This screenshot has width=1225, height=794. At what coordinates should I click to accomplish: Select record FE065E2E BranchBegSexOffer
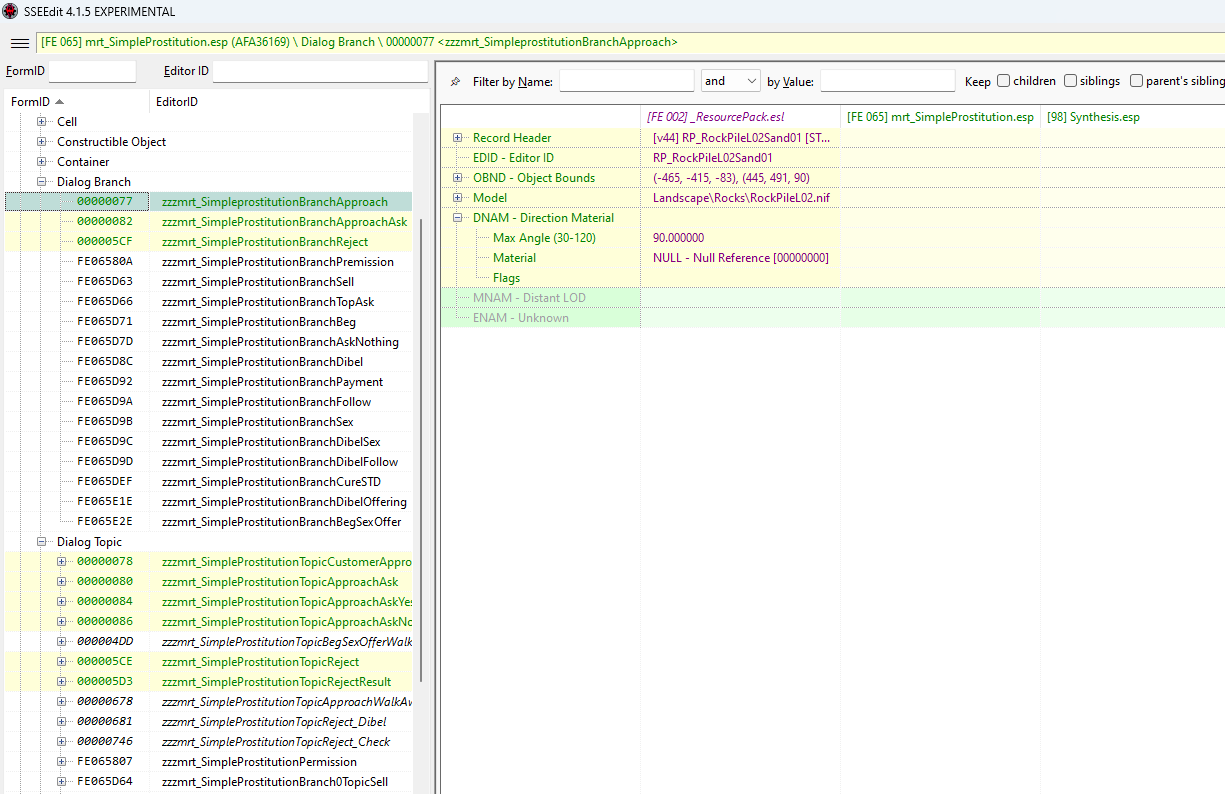[x=208, y=522]
